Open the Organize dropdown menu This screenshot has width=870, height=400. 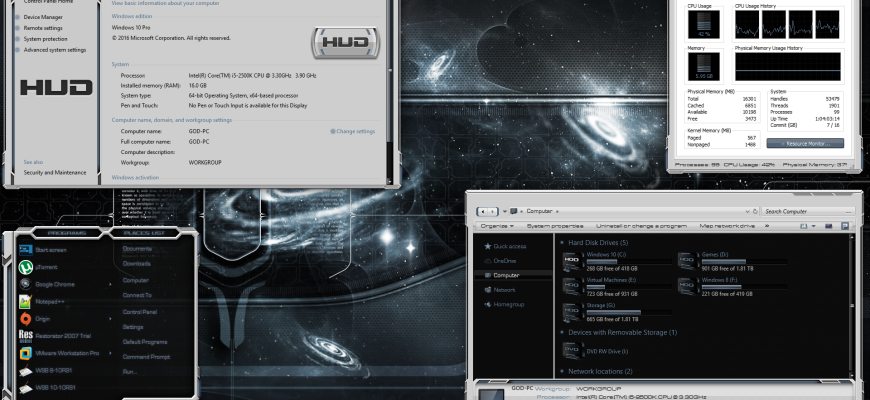pos(497,226)
